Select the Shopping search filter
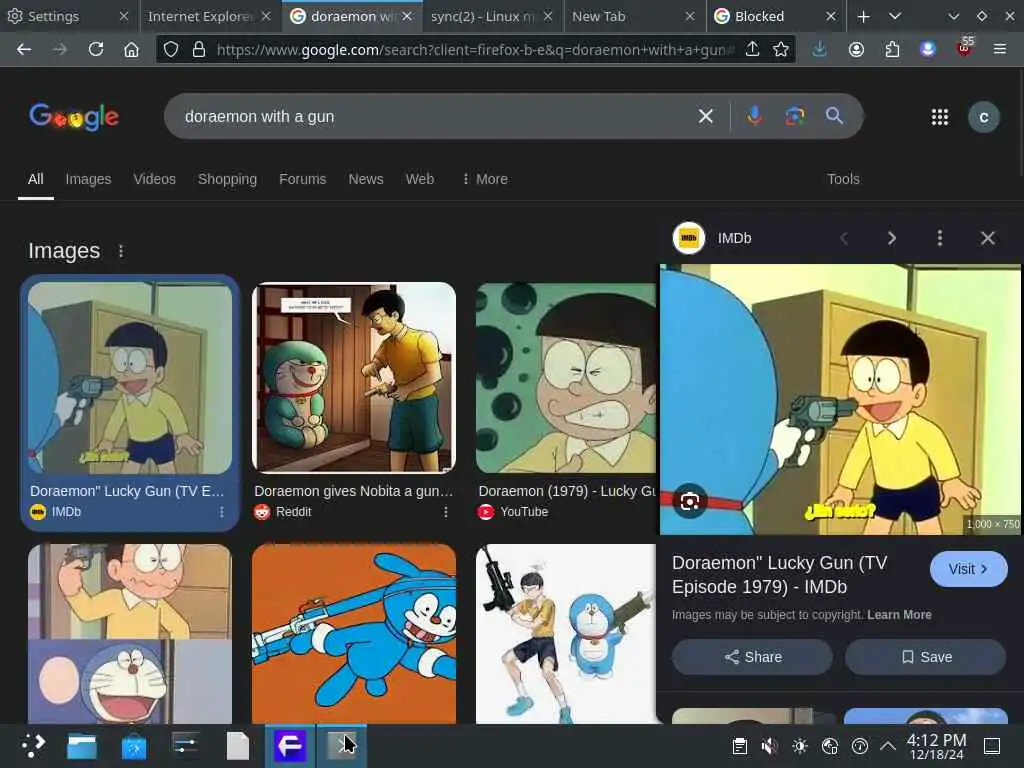The height and width of the screenshot is (768, 1024). 227,179
